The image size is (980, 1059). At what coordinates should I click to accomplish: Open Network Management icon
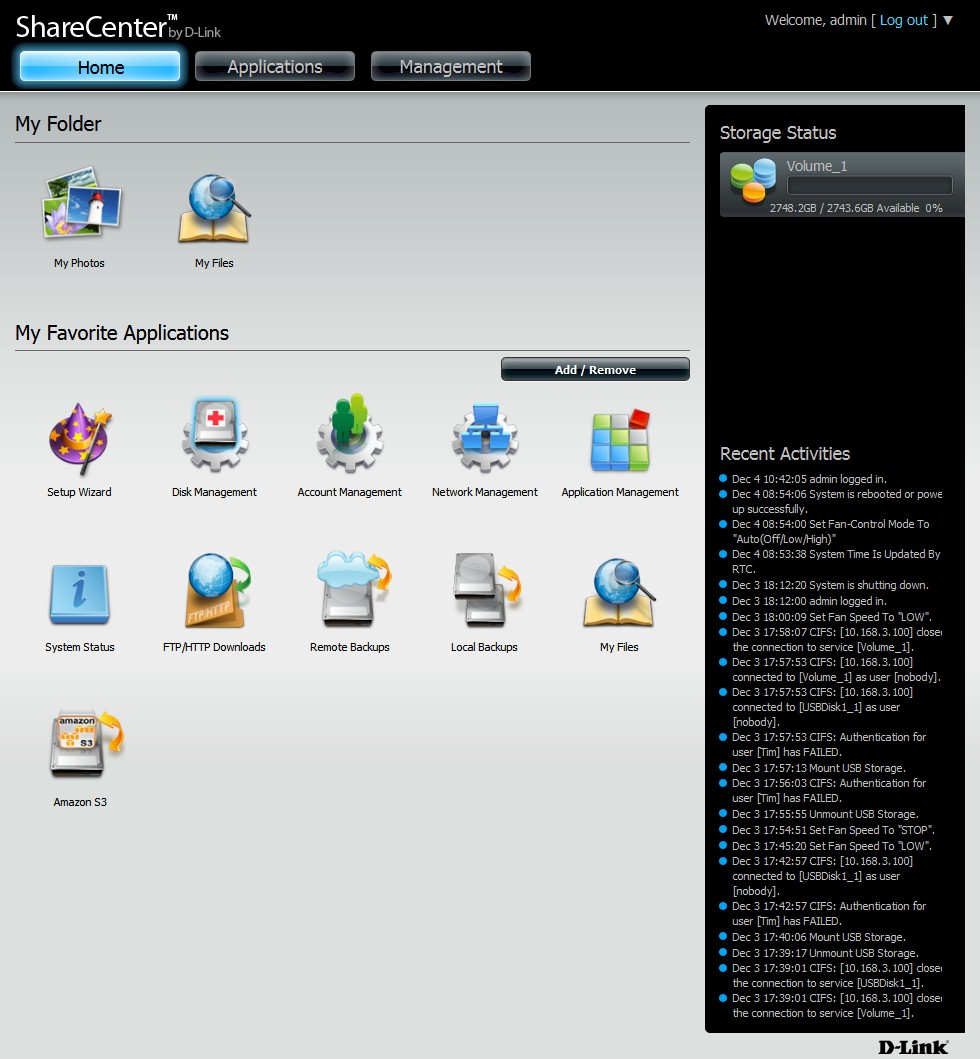click(485, 438)
